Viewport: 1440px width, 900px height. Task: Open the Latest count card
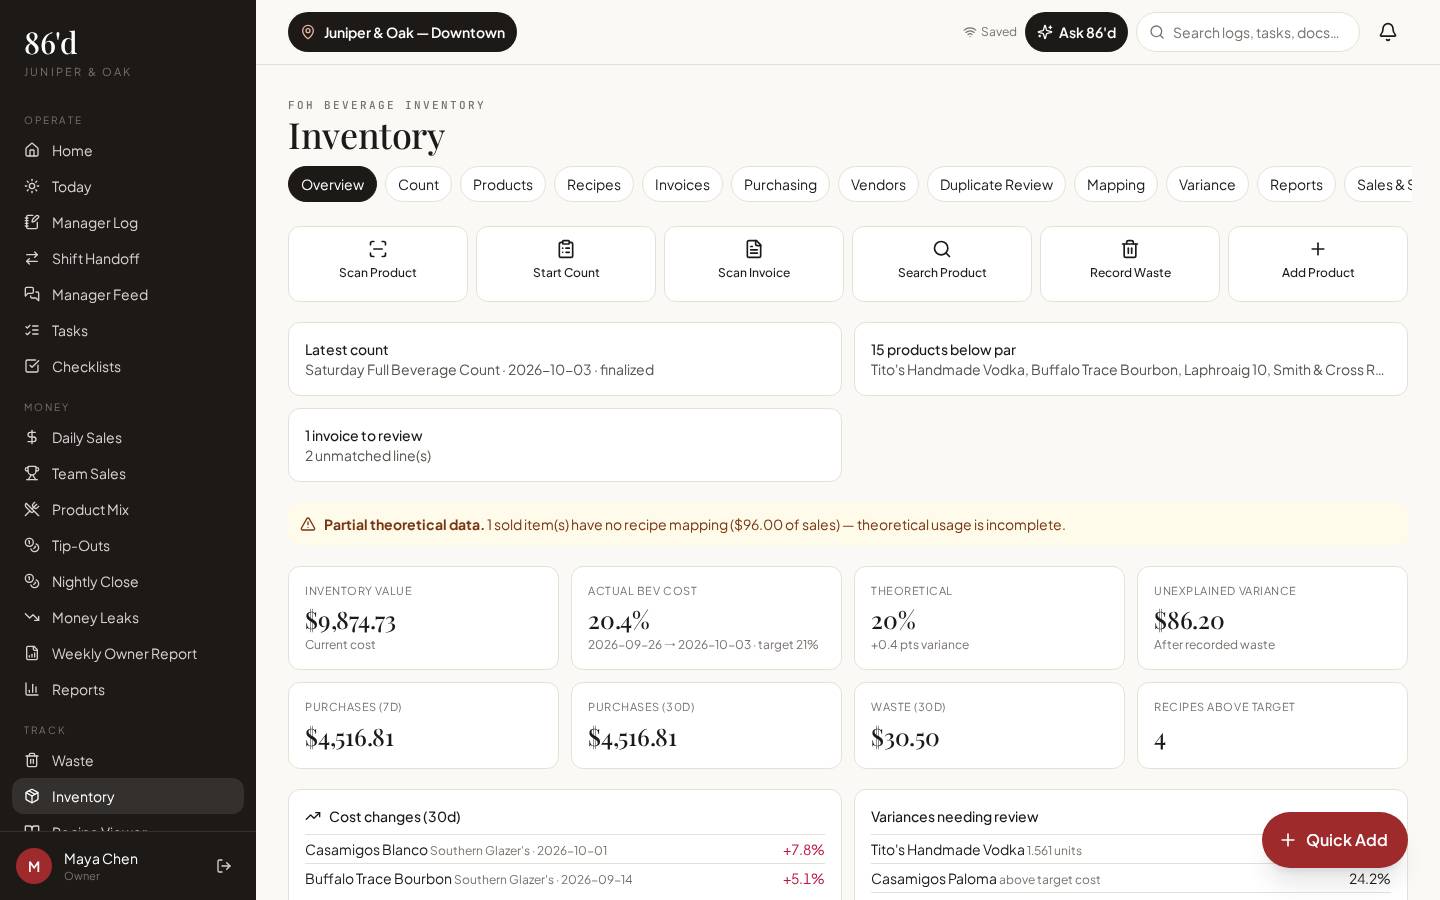(x=565, y=359)
